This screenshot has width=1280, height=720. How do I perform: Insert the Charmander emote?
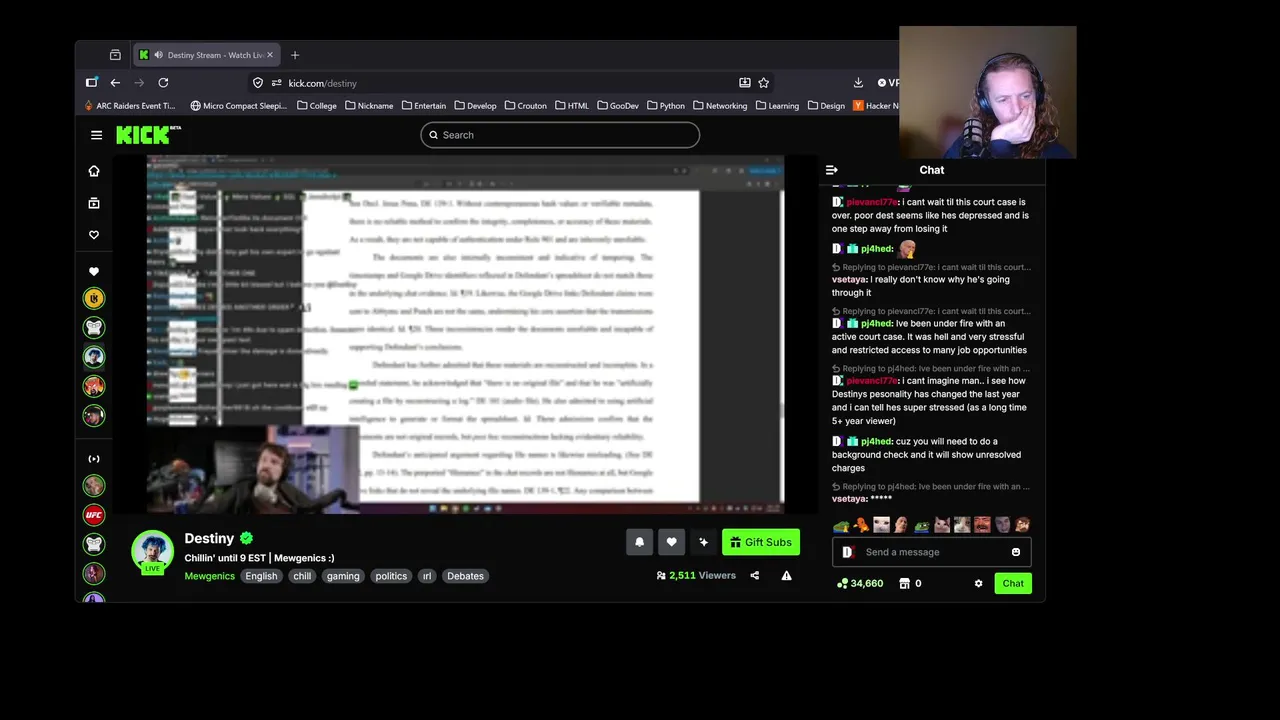coord(860,525)
